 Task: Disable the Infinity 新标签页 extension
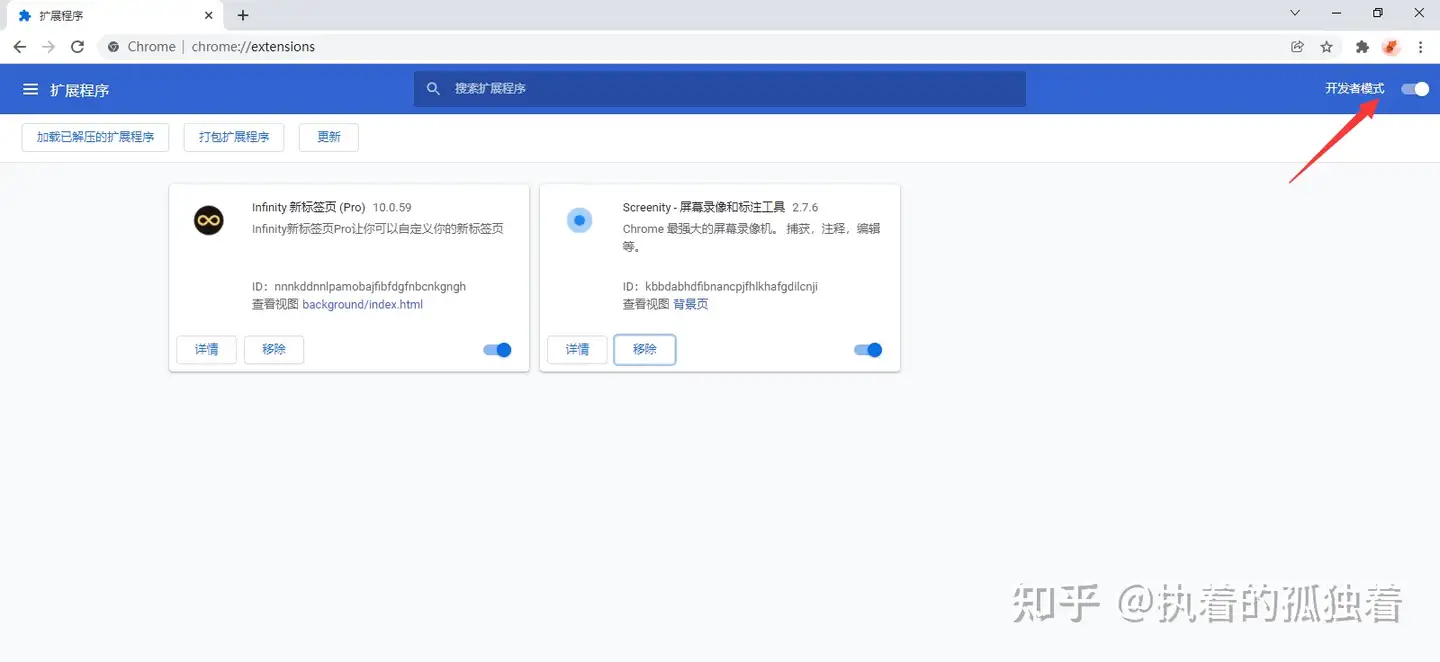(497, 350)
